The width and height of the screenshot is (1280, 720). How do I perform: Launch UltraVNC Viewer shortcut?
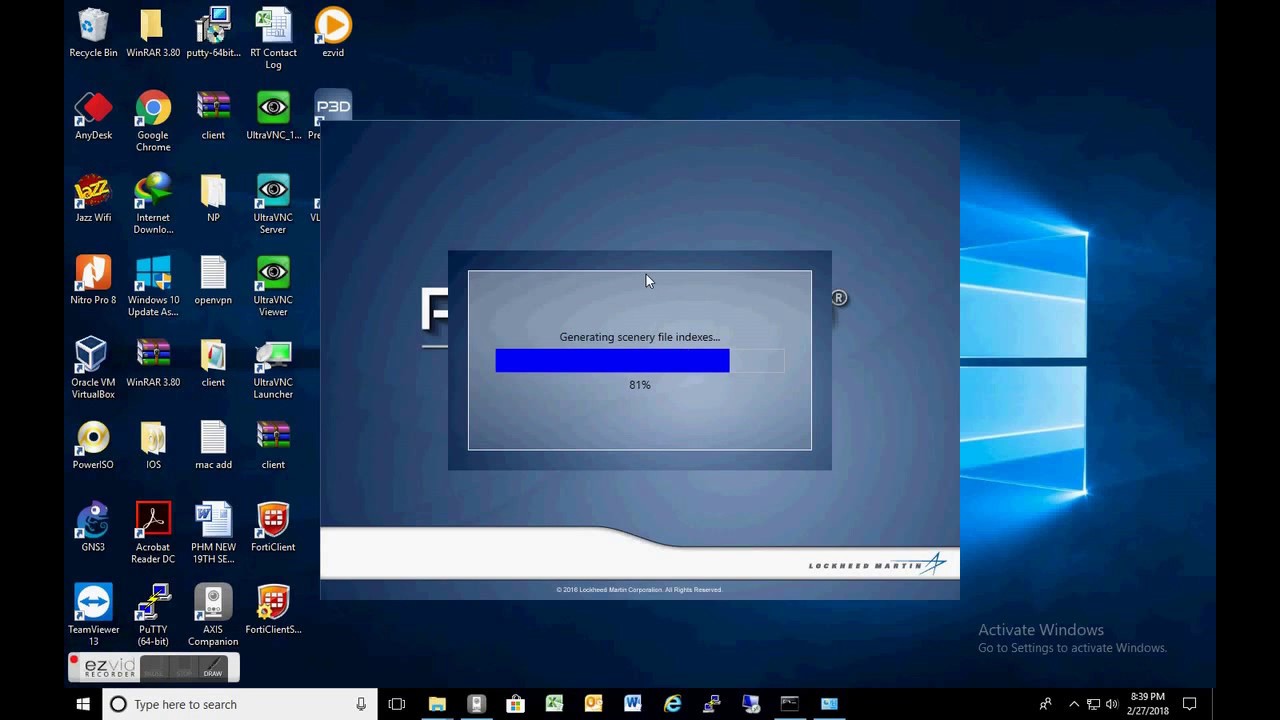point(273,286)
